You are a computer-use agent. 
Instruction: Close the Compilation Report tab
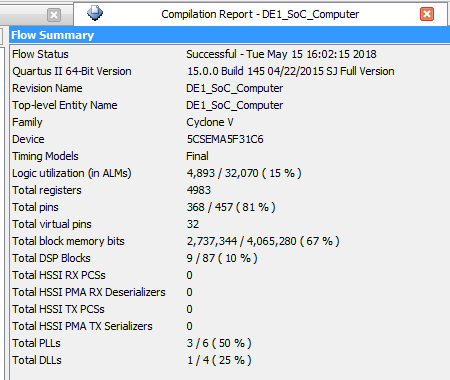(427, 14)
